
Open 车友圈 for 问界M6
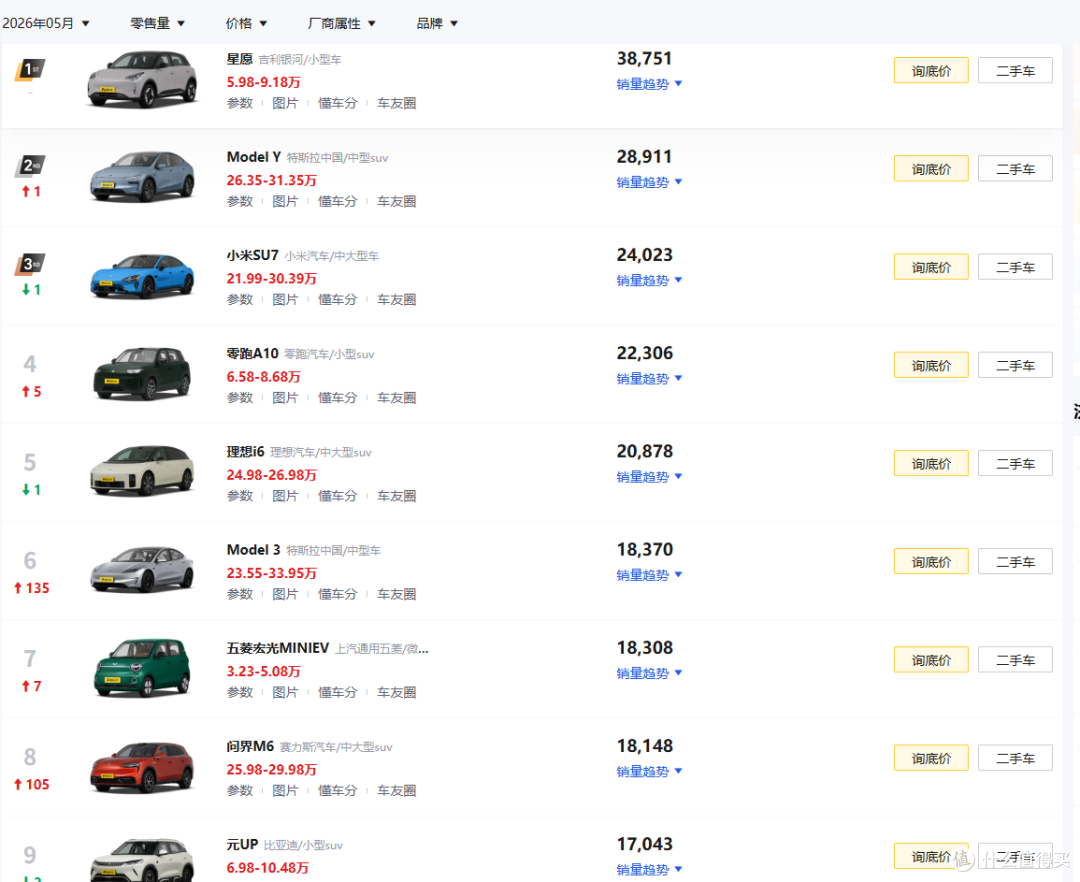coord(397,791)
